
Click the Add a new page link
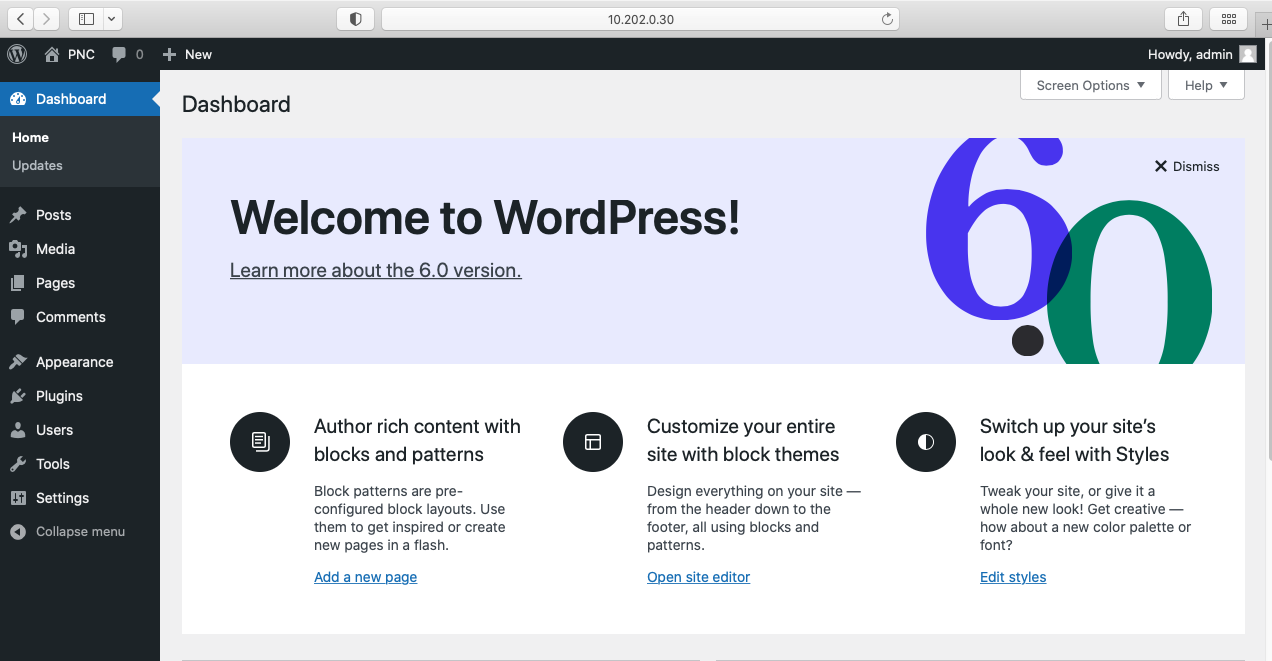click(365, 577)
